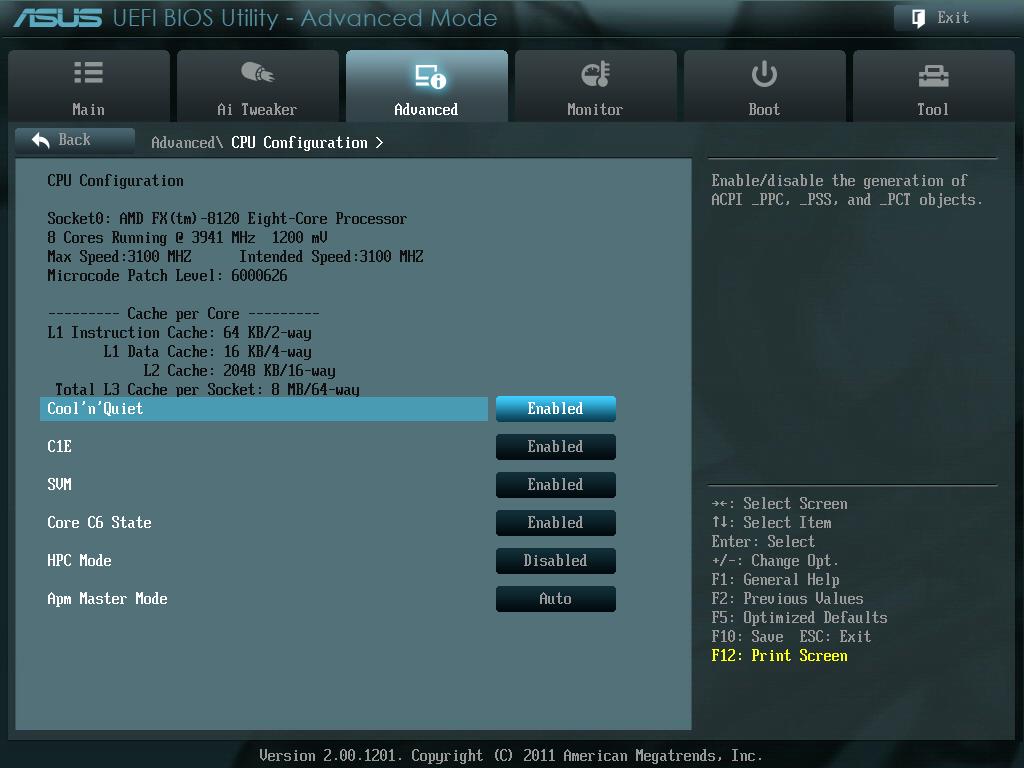The width and height of the screenshot is (1024, 768).
Task: Switch to the Tool tab
Action: pyautogui.click(x=934, y=86)
